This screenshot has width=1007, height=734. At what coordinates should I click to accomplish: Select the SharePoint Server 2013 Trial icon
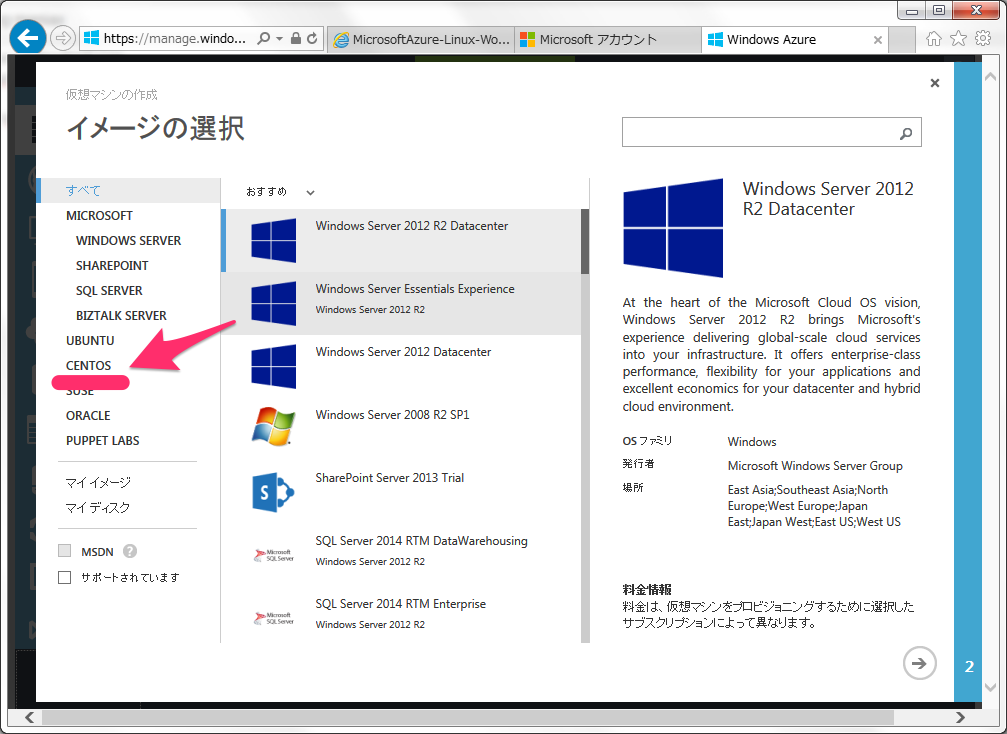(274, 492)
